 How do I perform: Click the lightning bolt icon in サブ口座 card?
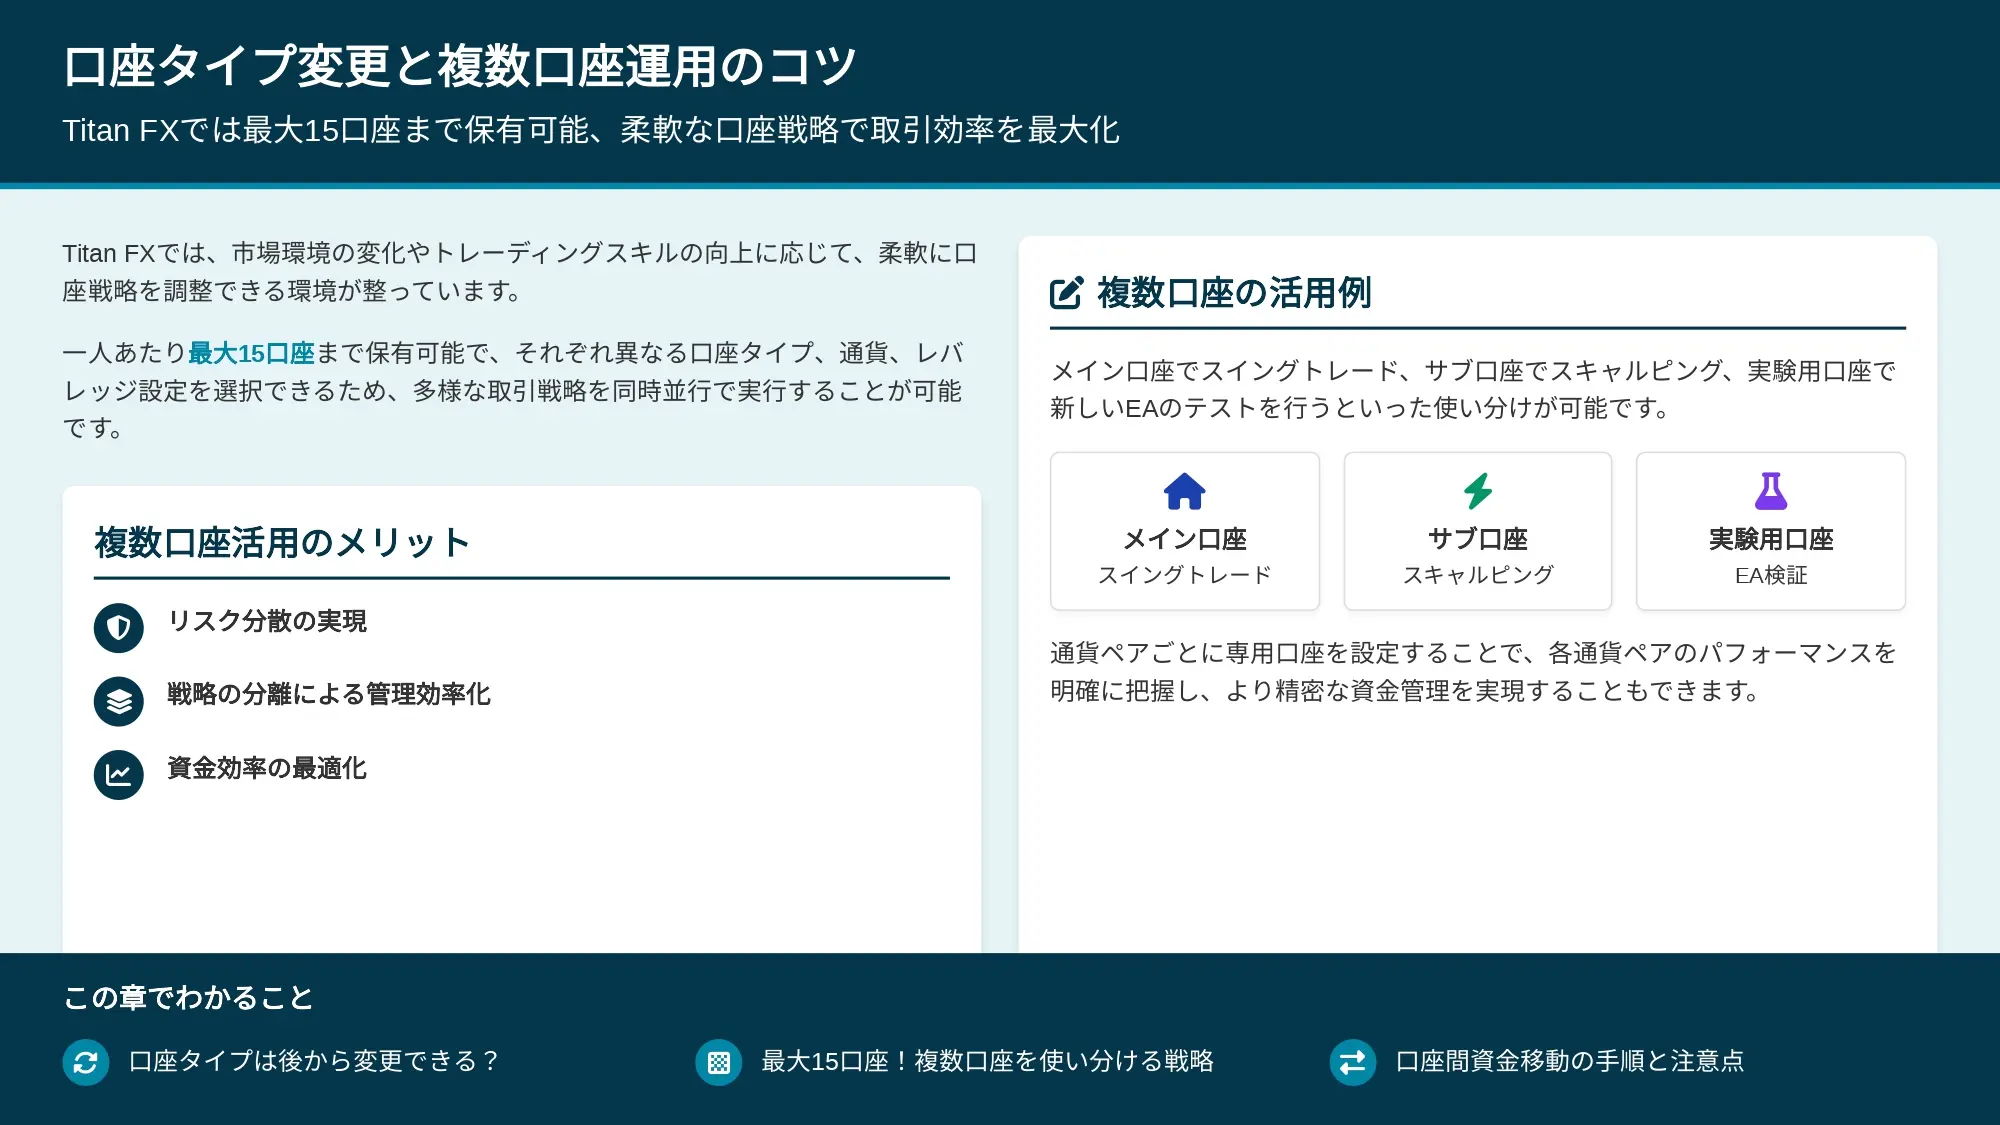1478,491
